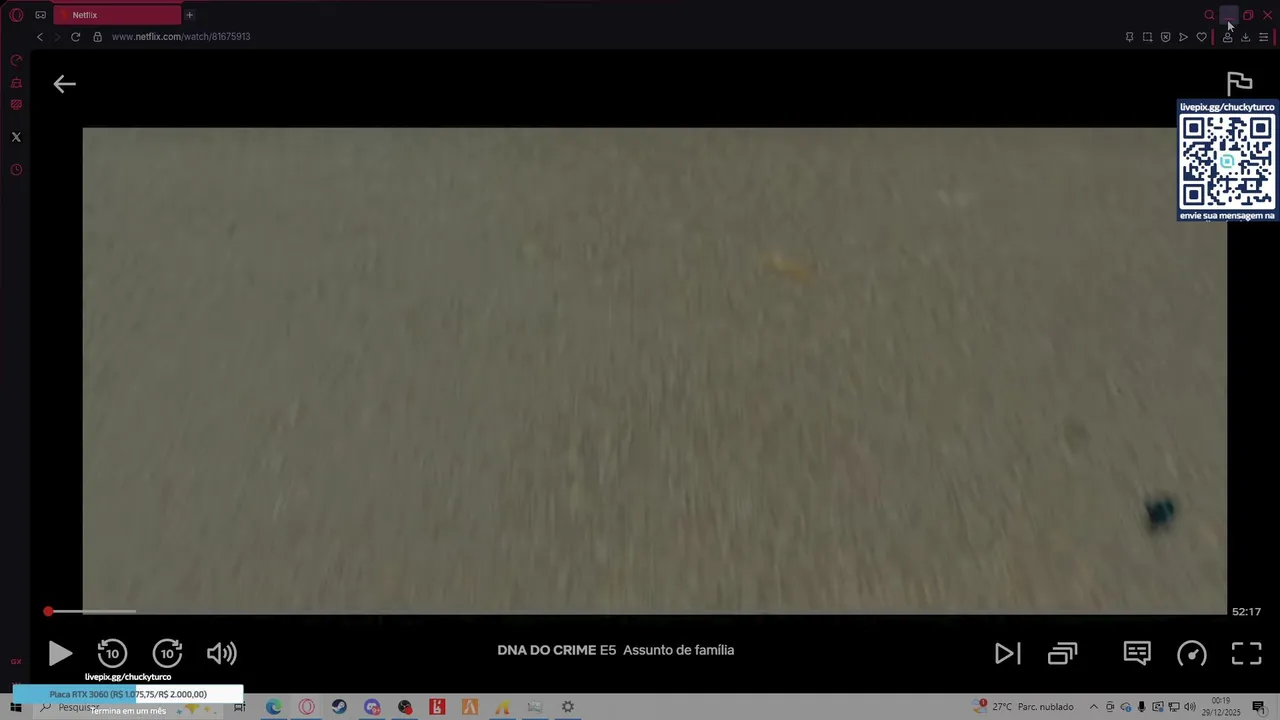Image resolution: width=1280 pixels, height=720 pixels.
Task: Open the X (Twitter) sidebar panel
Action: pos(16,137)
